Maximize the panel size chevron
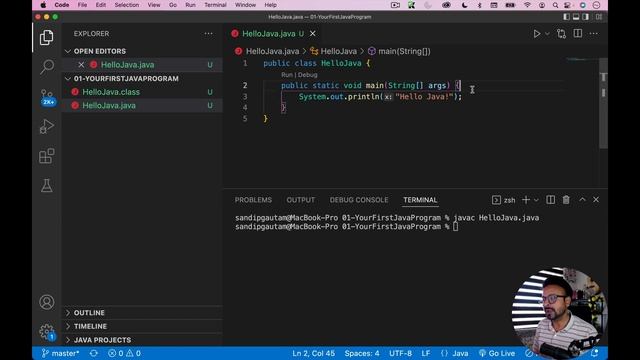 click(x=582, y=199)
